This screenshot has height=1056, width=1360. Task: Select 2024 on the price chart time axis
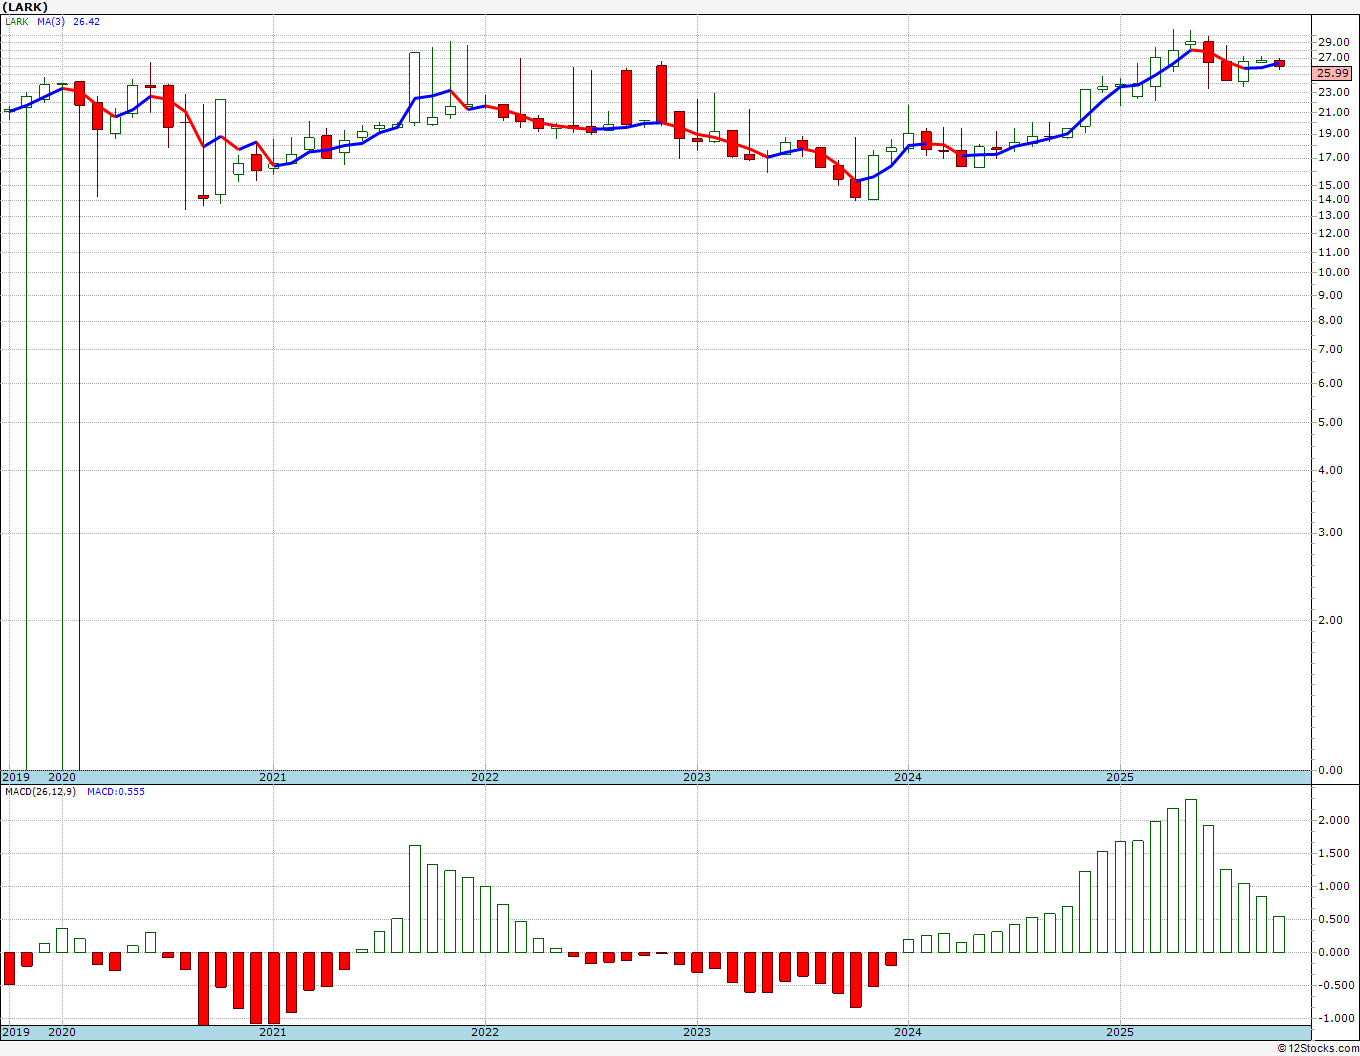tap(908, 777)
